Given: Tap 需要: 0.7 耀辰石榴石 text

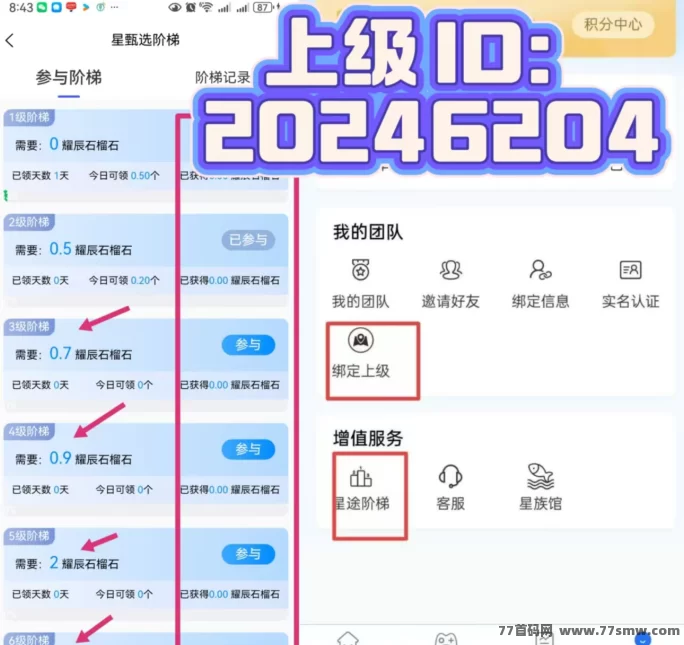Looking at the screenshot, I should [x=73, y=354].
